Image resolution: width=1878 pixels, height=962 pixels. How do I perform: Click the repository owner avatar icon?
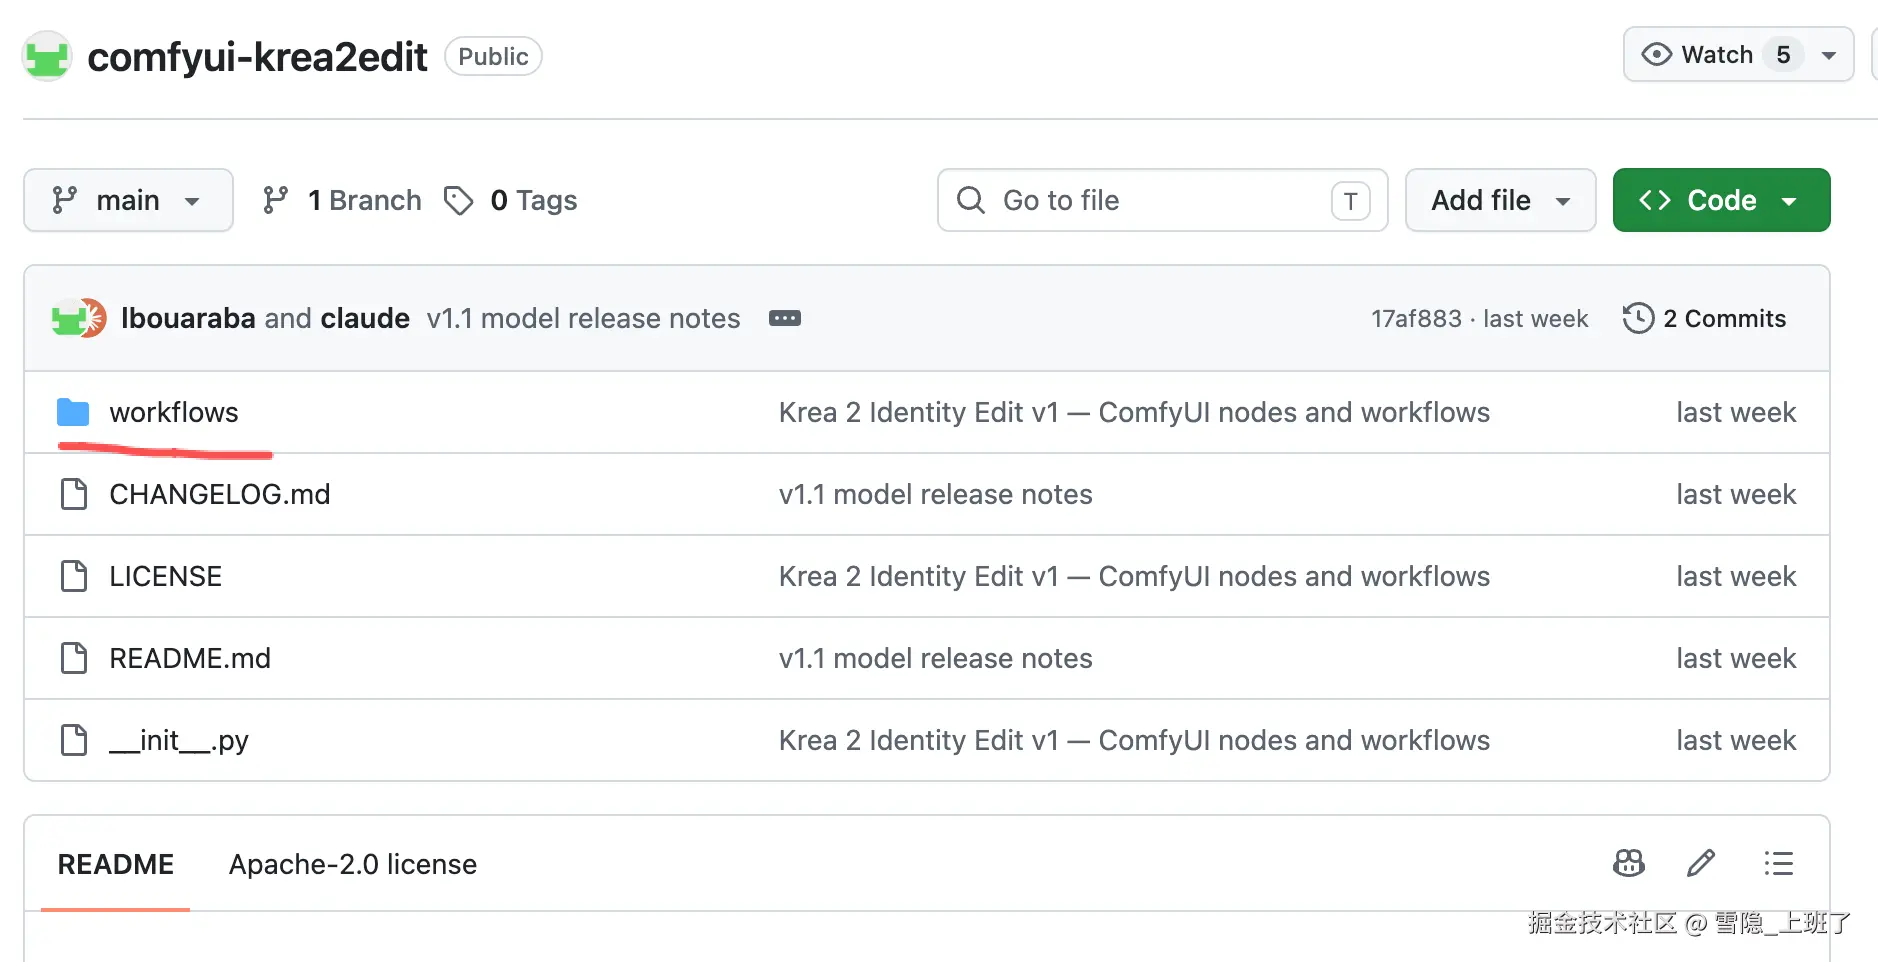[x=47, y=56]
